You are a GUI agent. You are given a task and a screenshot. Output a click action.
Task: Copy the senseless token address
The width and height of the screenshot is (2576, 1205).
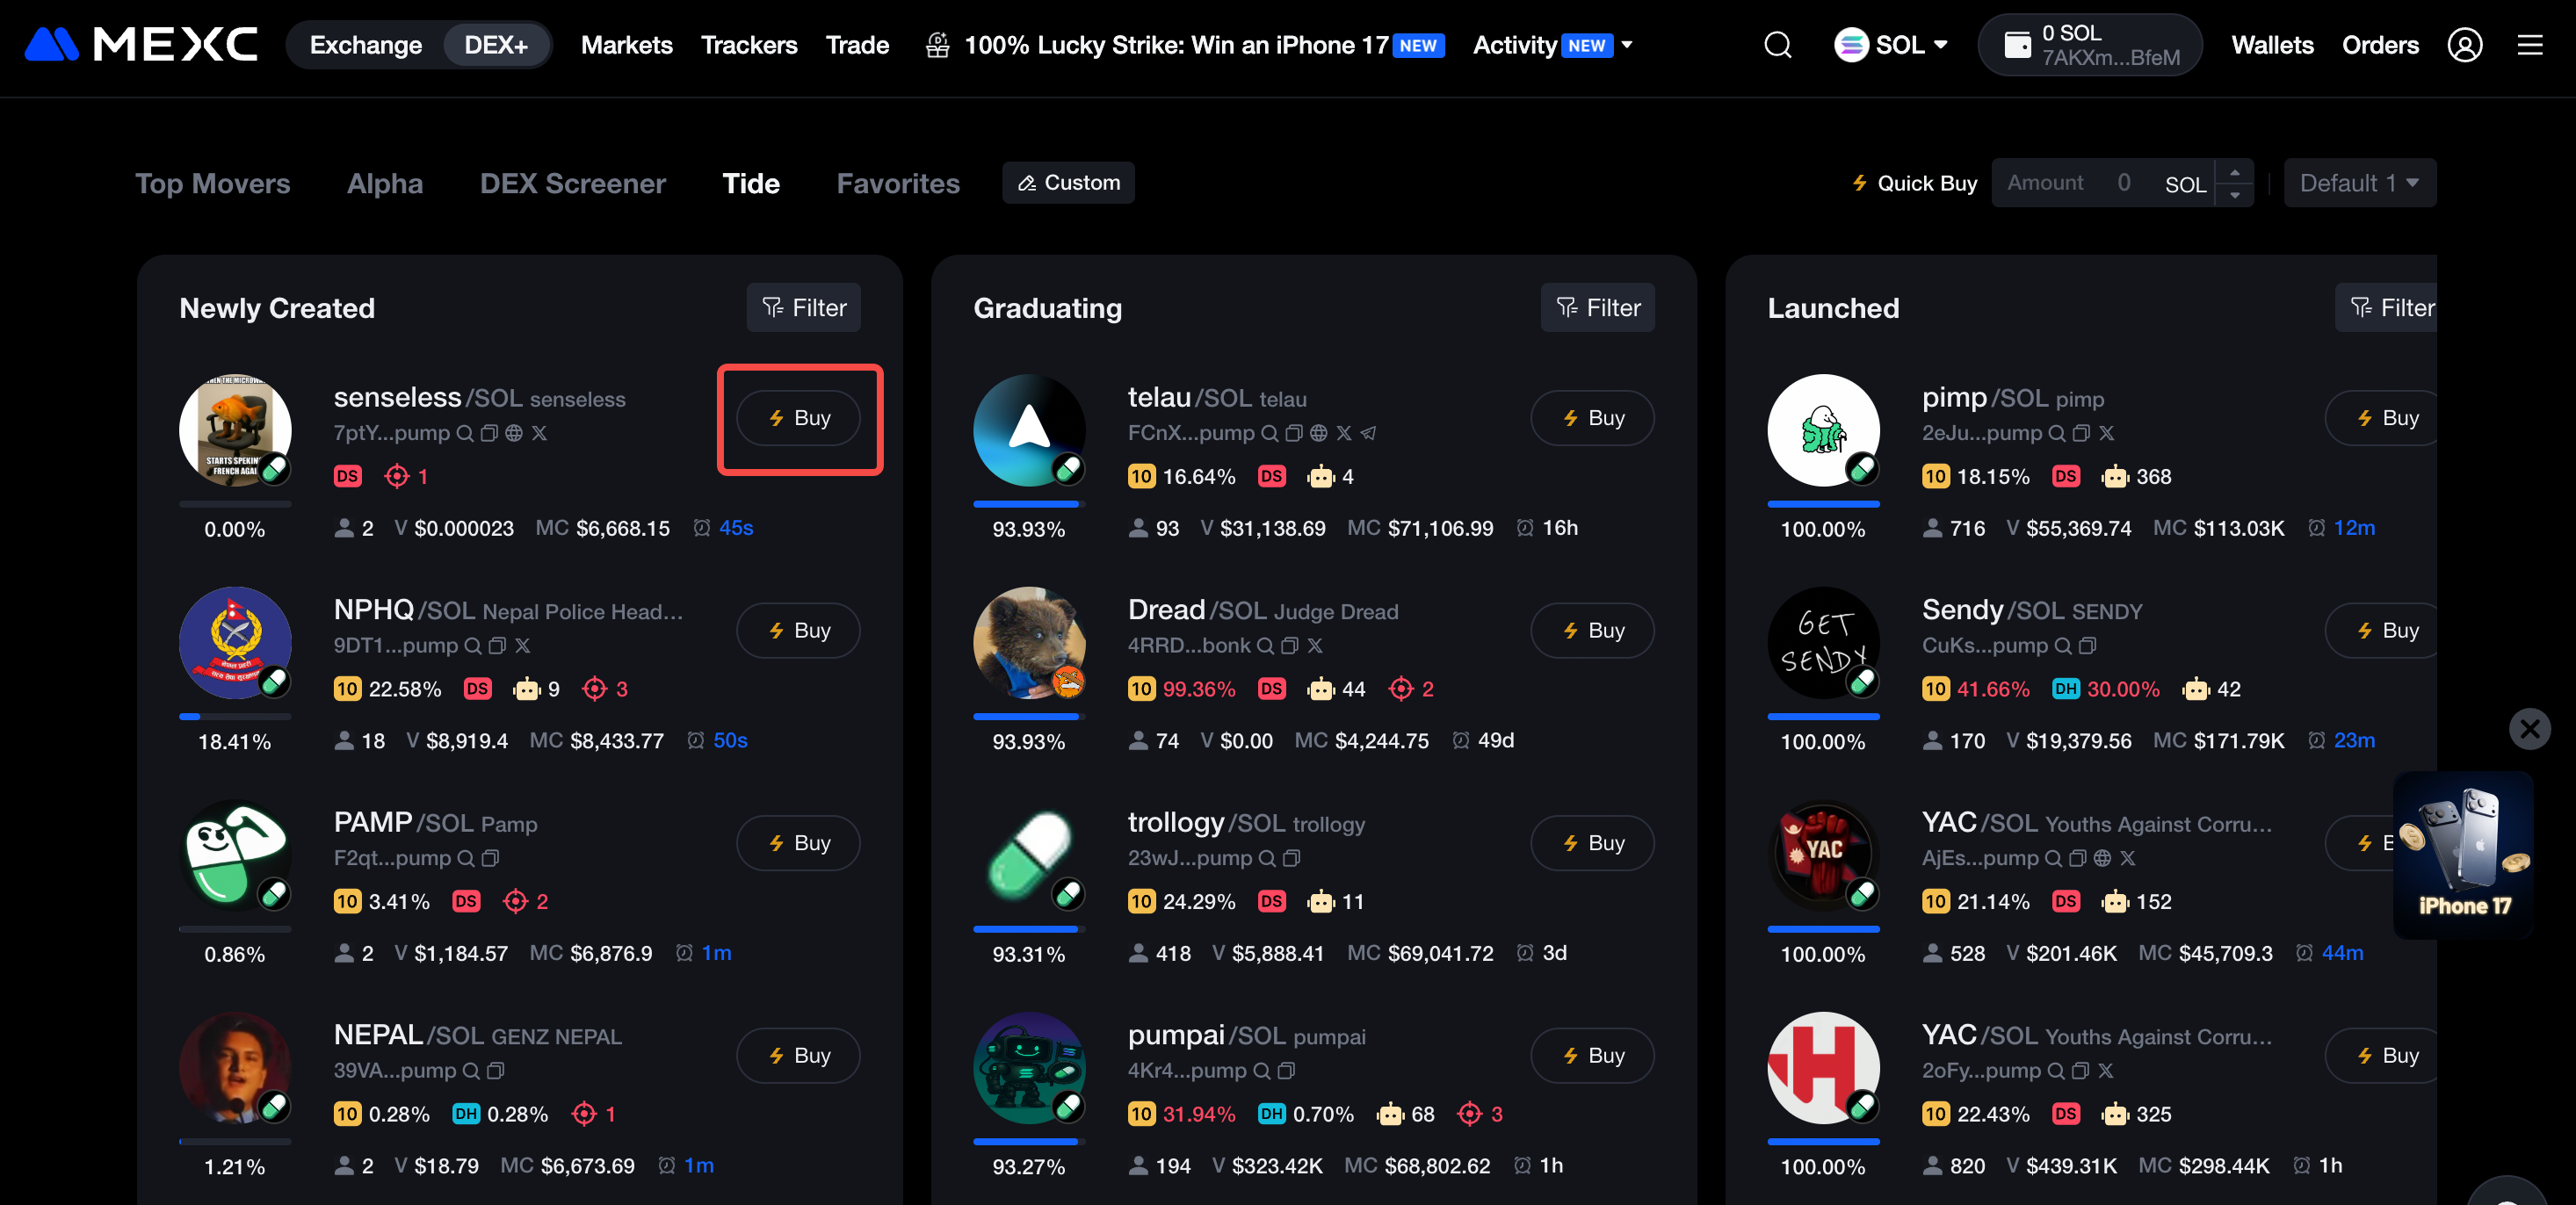tap(489, 433)
